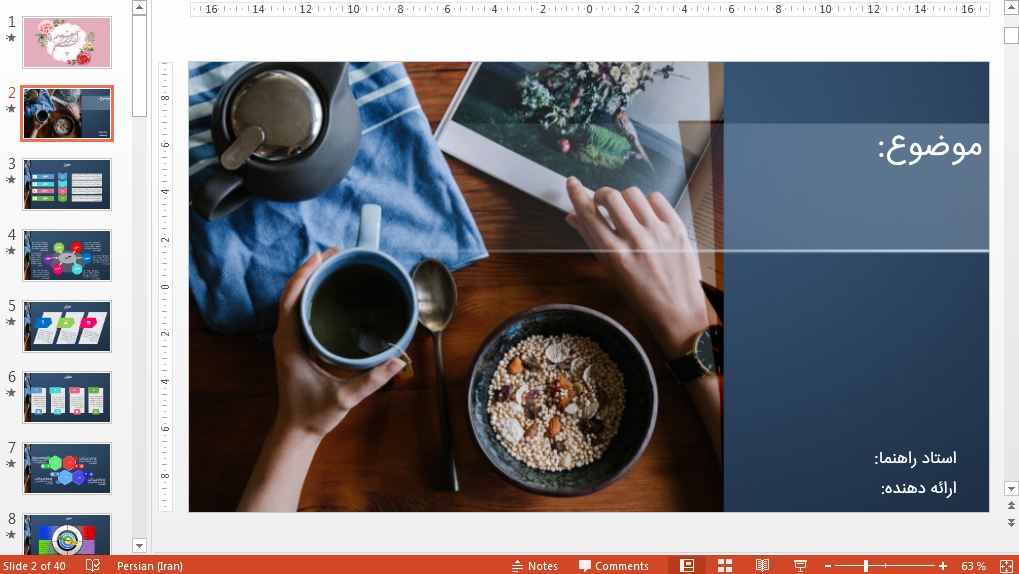Click the zoom in plus button
Image resolution: width=1019 pixels, height=574 pixels.
[x=942, y=566]
